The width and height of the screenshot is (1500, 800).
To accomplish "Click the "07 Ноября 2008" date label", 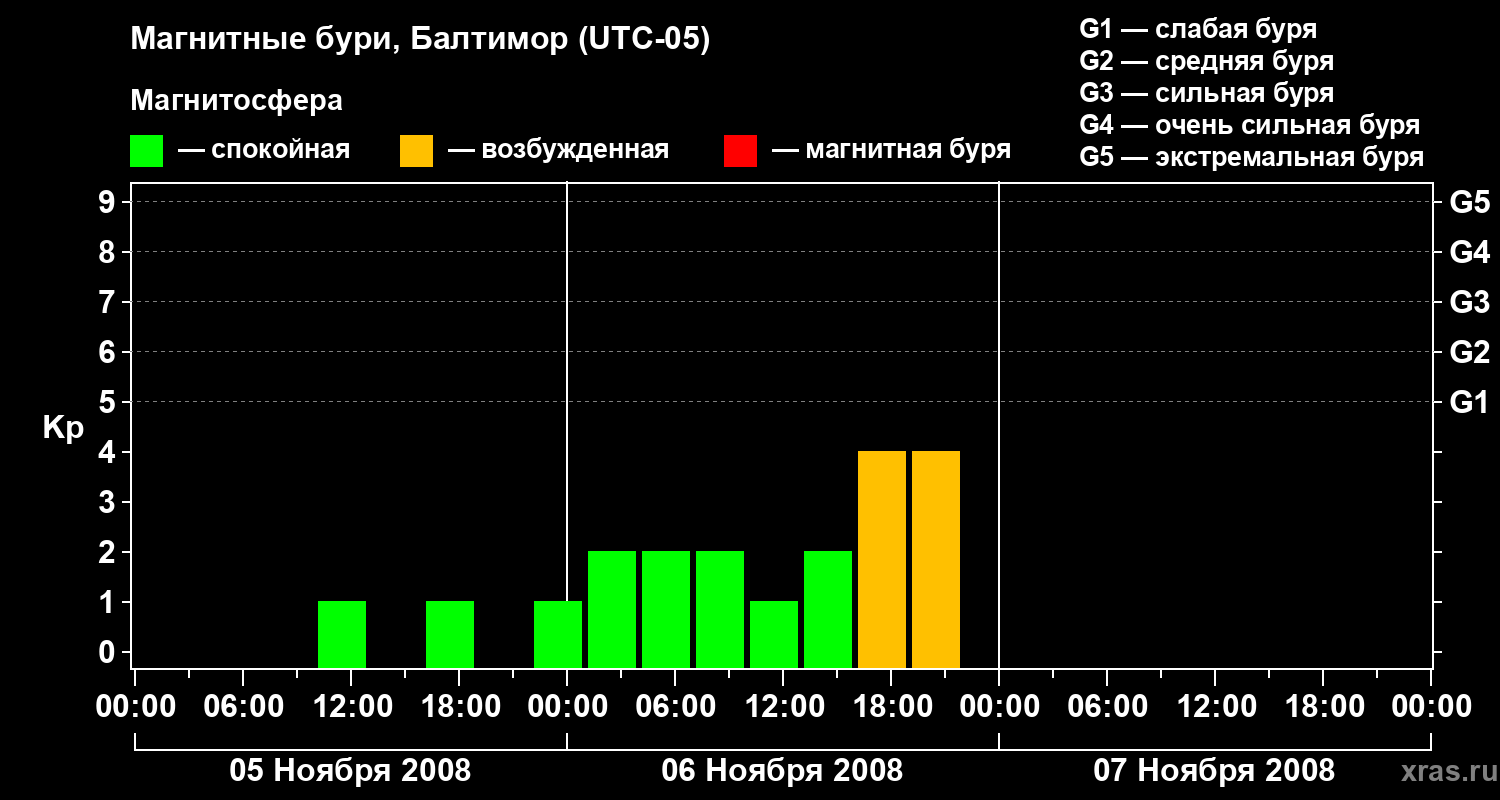I will click(x=1214, y=770).
